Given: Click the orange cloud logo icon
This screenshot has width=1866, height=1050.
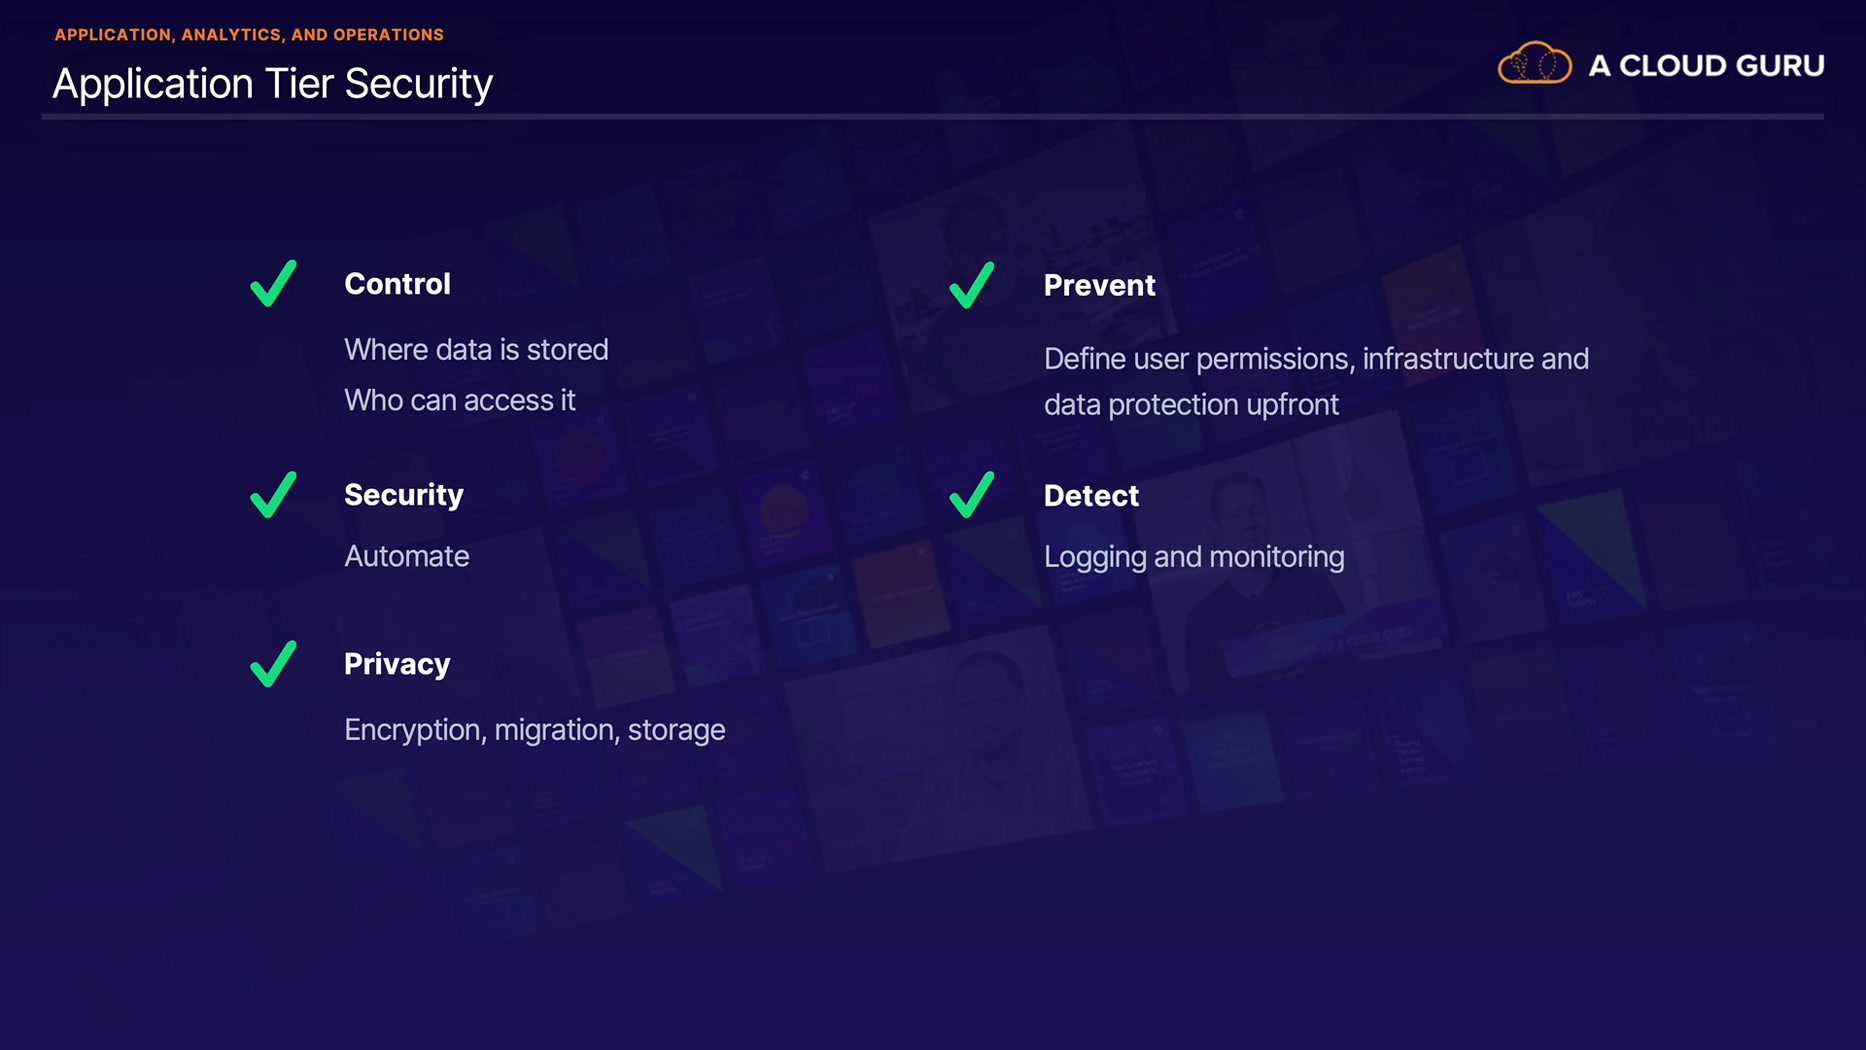Looking at the screenshot, I should coord(1534,64).
